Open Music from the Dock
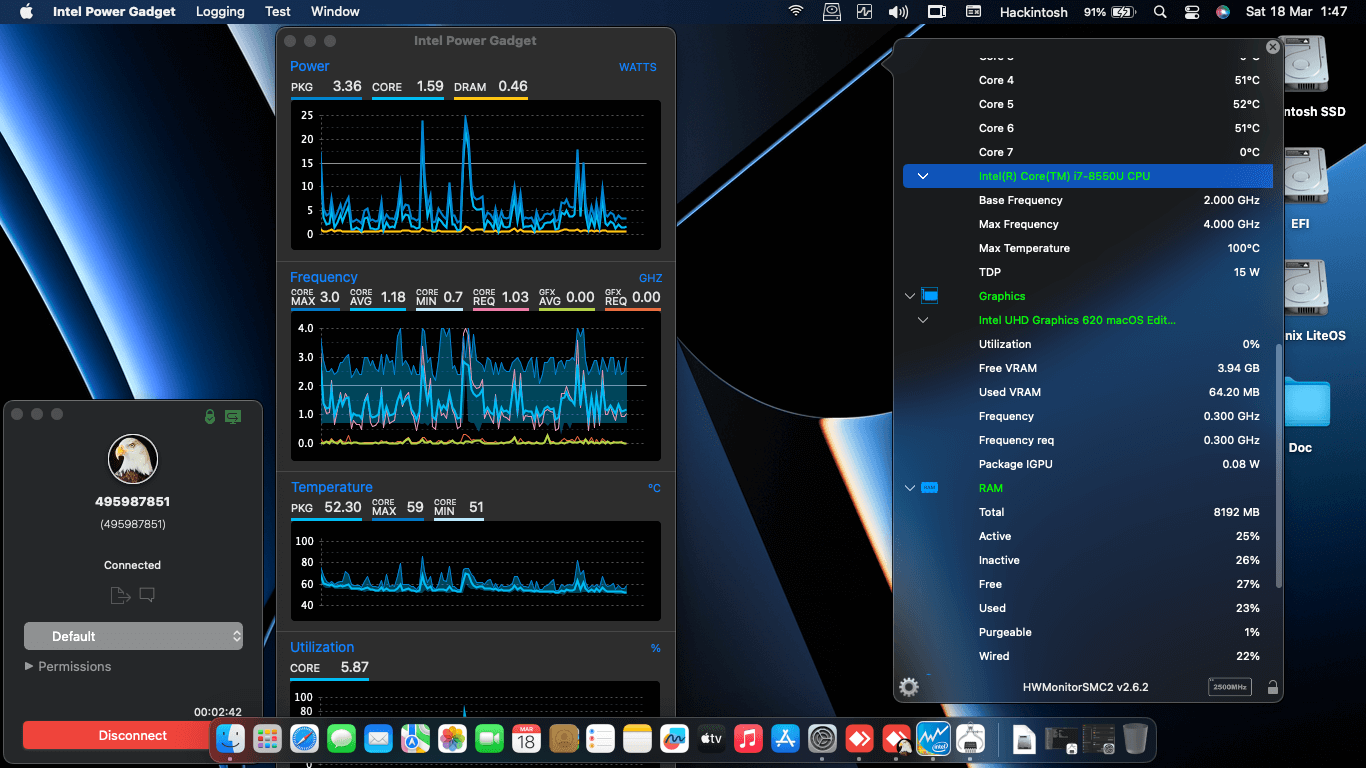1366x768 pixels. (x=748, y=739)
